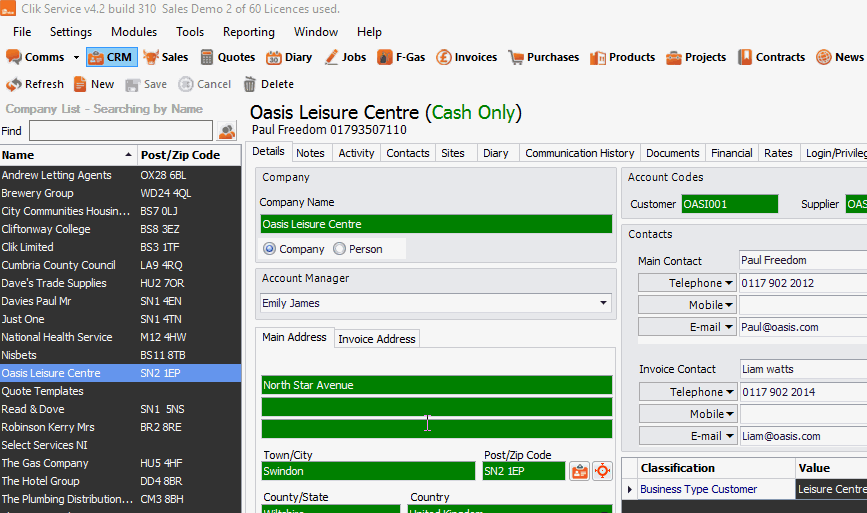Open the Products module
This screenshot has width=867, height=513.
pos(623,57)
